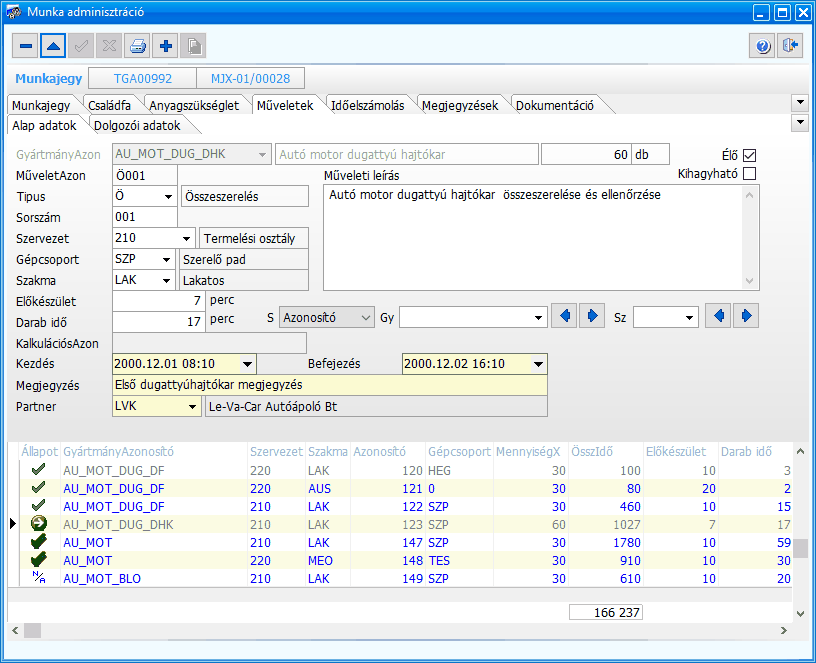Open help with question mark icon
Screen dimensions: 816x663
coord(762,46)
